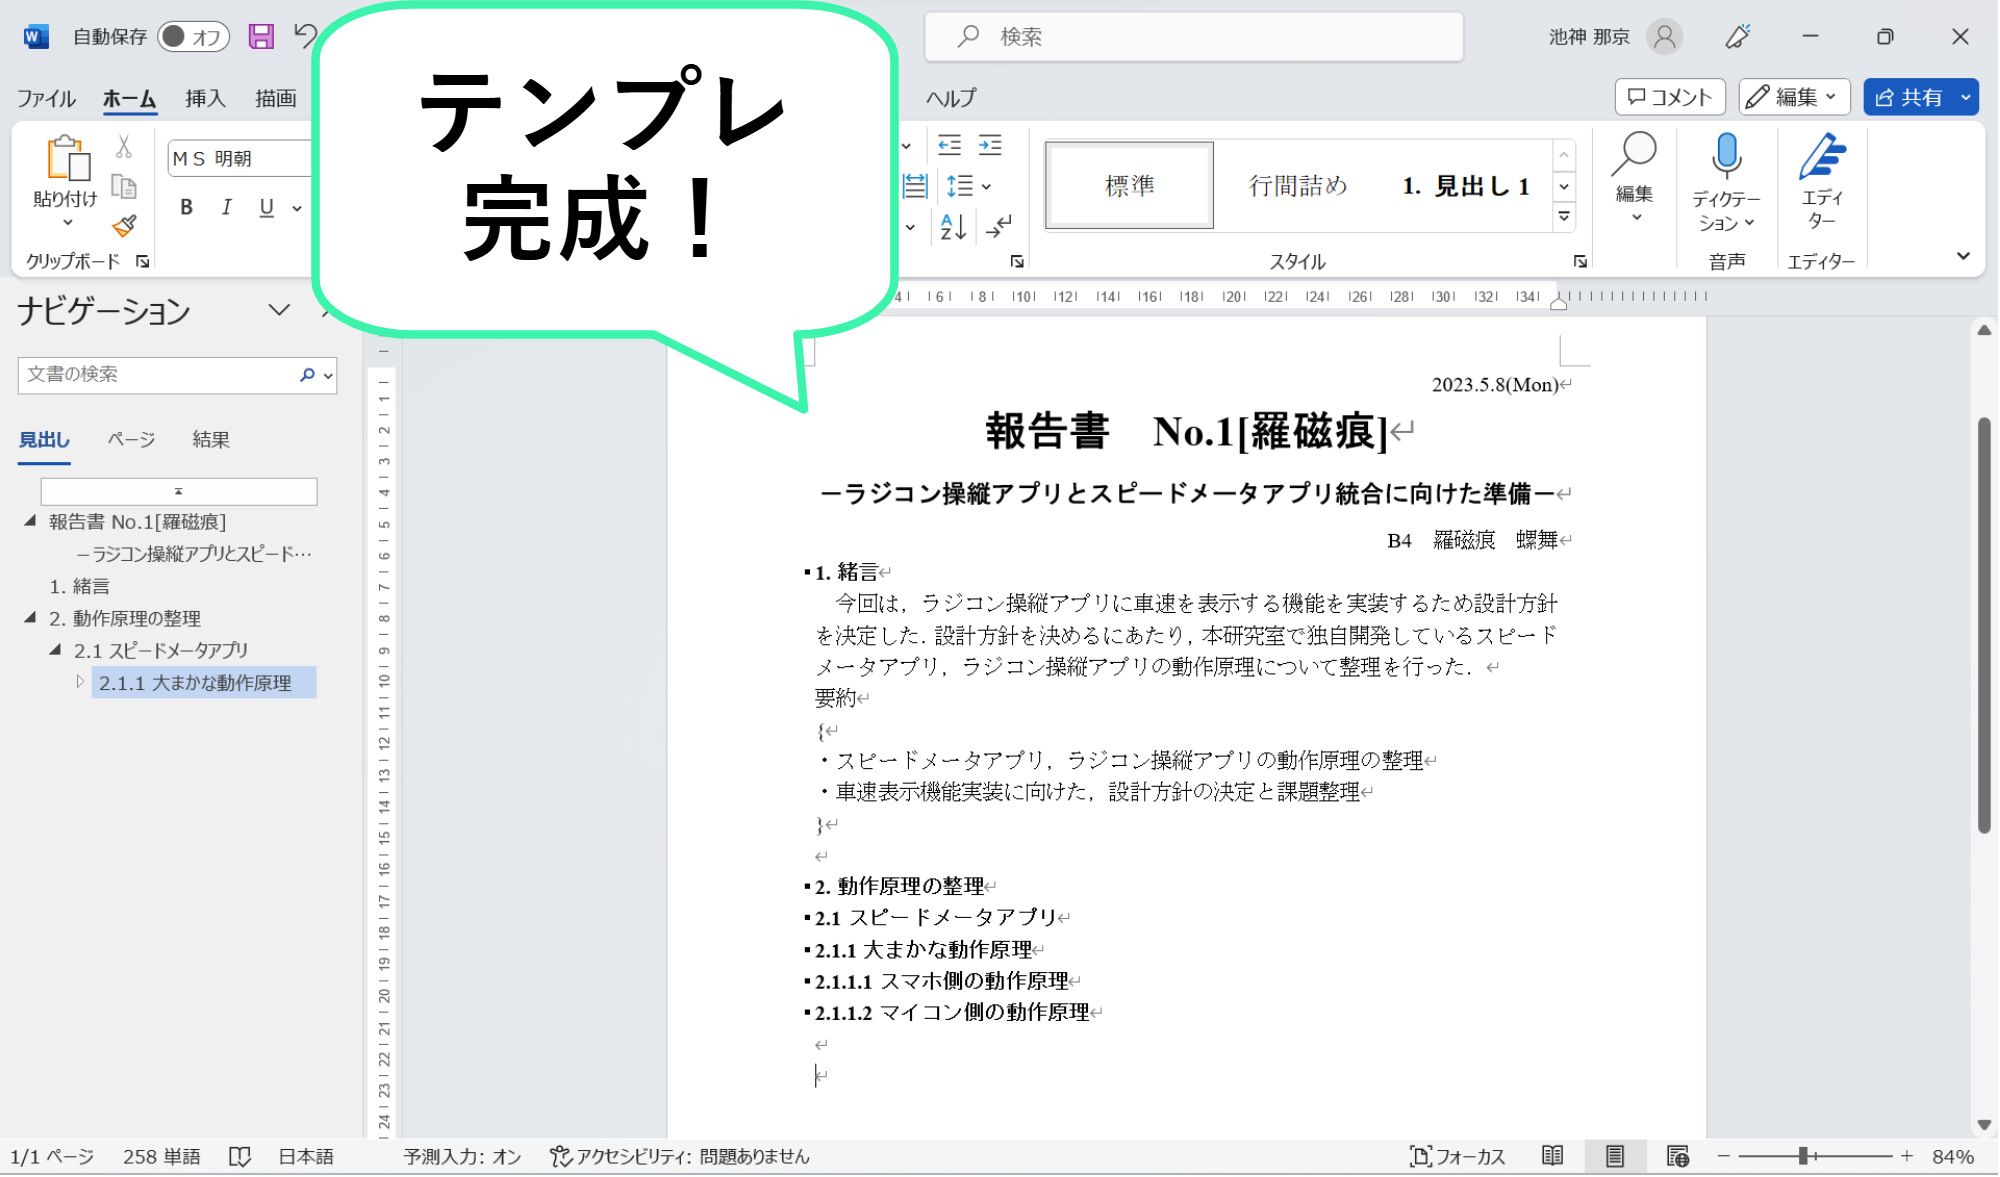Open the styles pane dialog launcher

click(1580, 262)
